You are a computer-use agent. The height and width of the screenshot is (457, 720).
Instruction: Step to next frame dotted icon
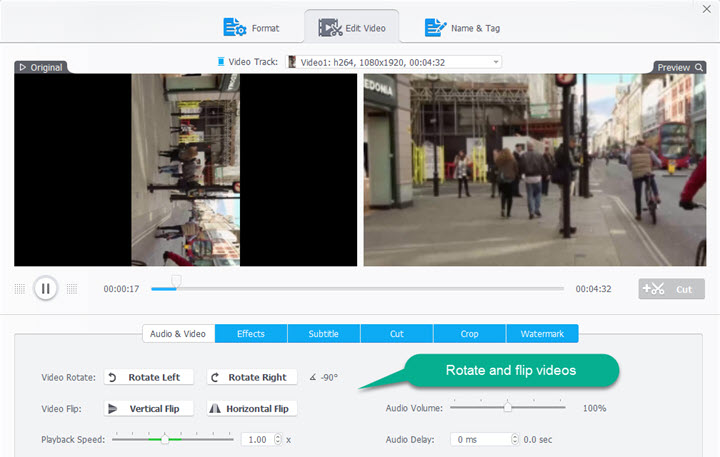[x=72, y=288]
